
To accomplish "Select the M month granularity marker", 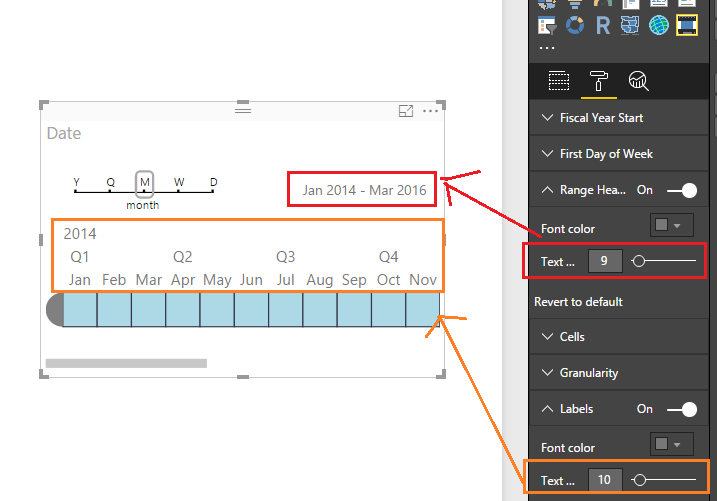I will click(x=144, y=183).
